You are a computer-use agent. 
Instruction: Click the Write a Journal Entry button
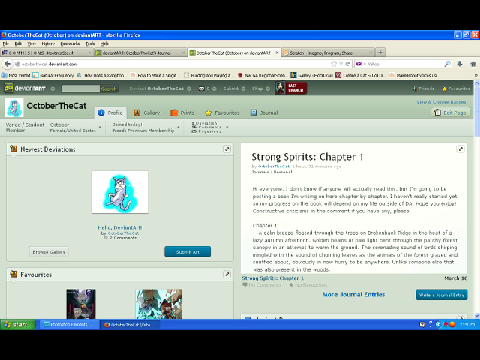point(441,295)
